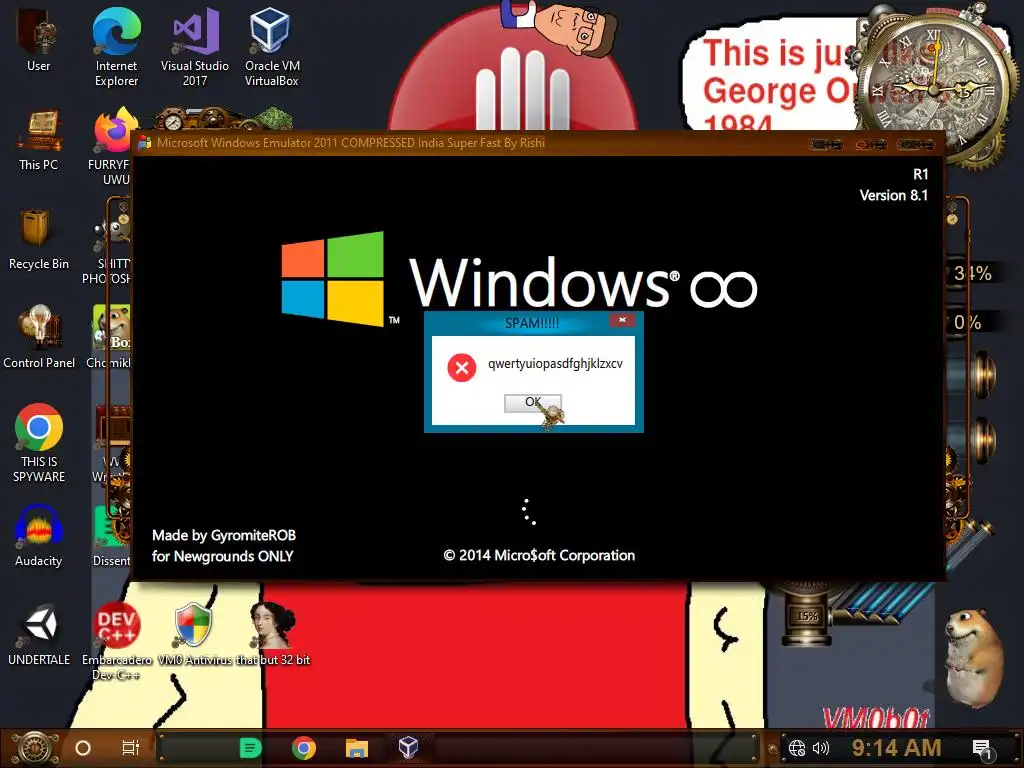Switch to Chrome on the taskbar
Viewport: 1024px width, 768px height.
(304, 748)
